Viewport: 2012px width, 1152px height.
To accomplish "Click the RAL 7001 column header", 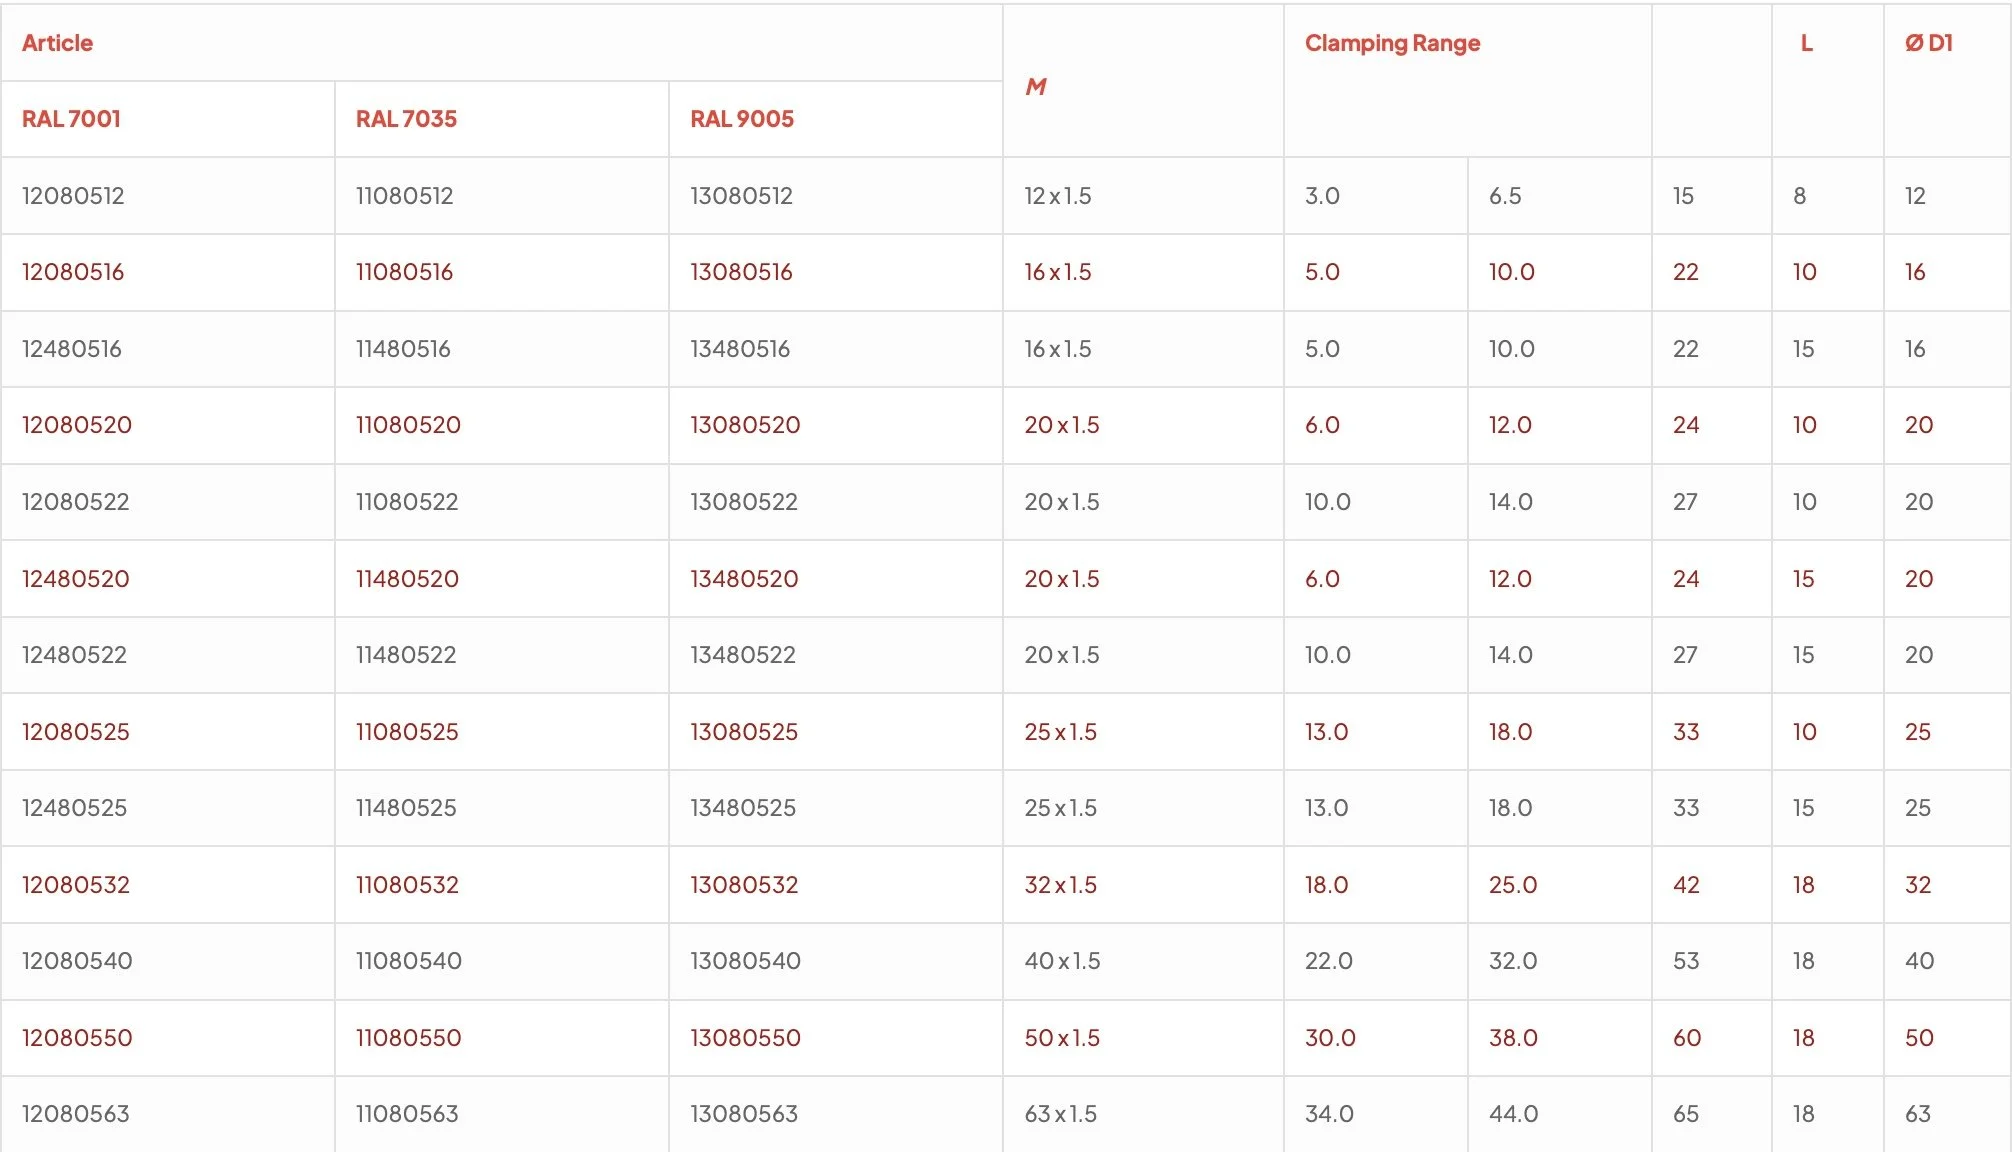I will pos(71,119).
